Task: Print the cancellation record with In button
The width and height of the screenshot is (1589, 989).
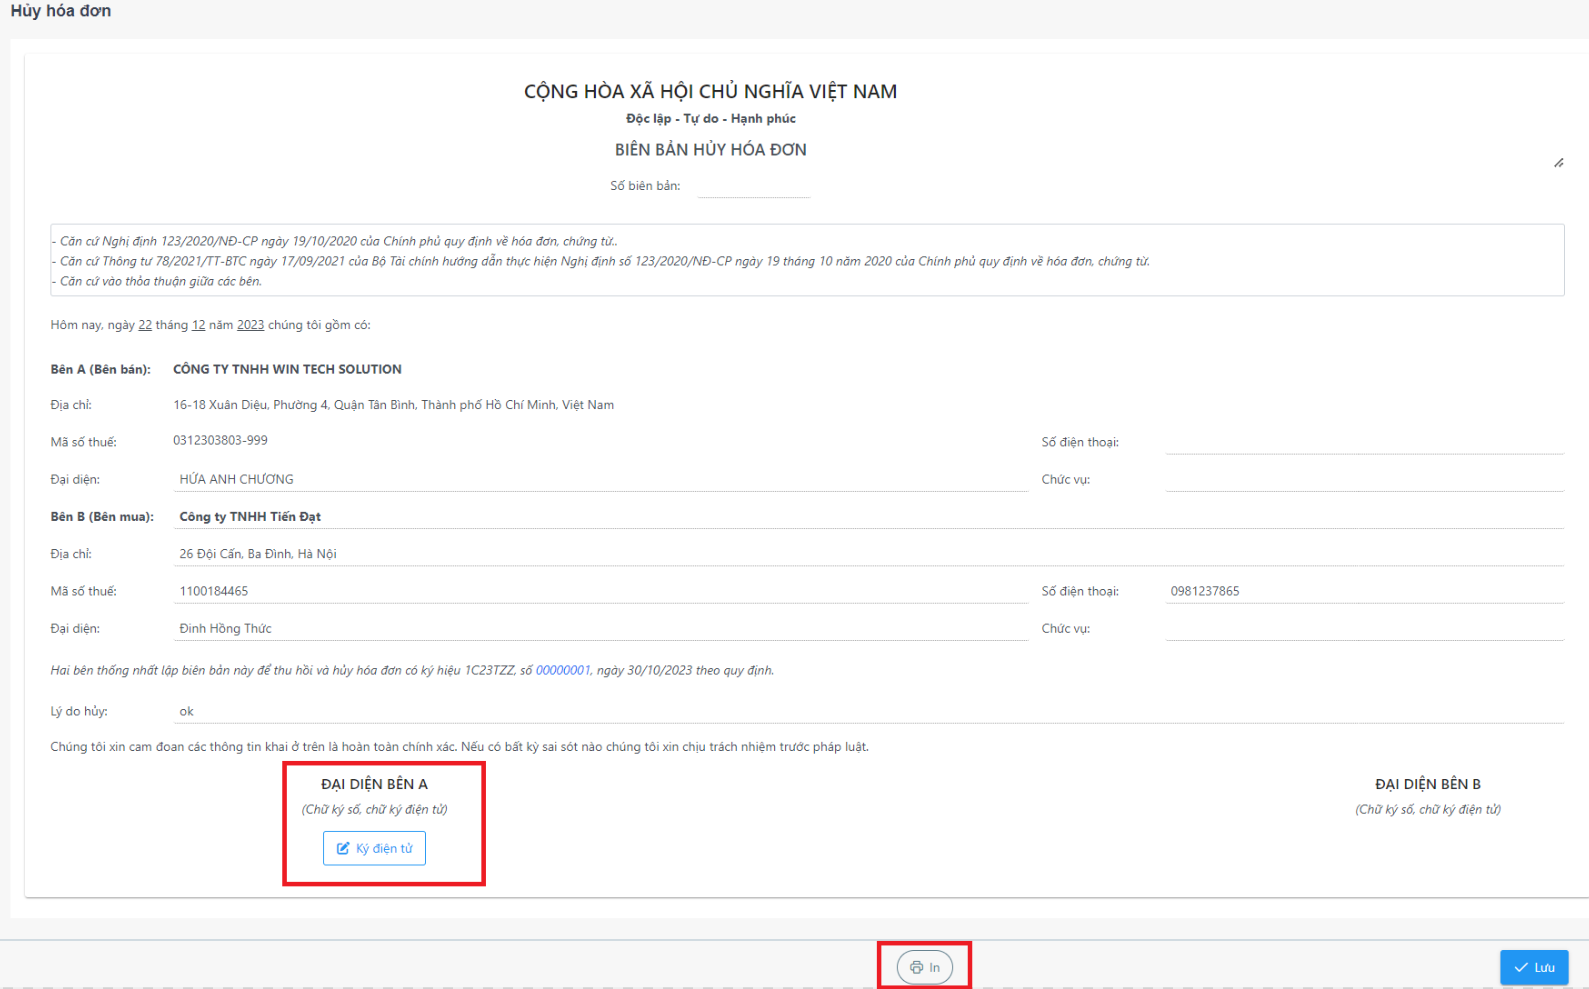Action: 925,967
